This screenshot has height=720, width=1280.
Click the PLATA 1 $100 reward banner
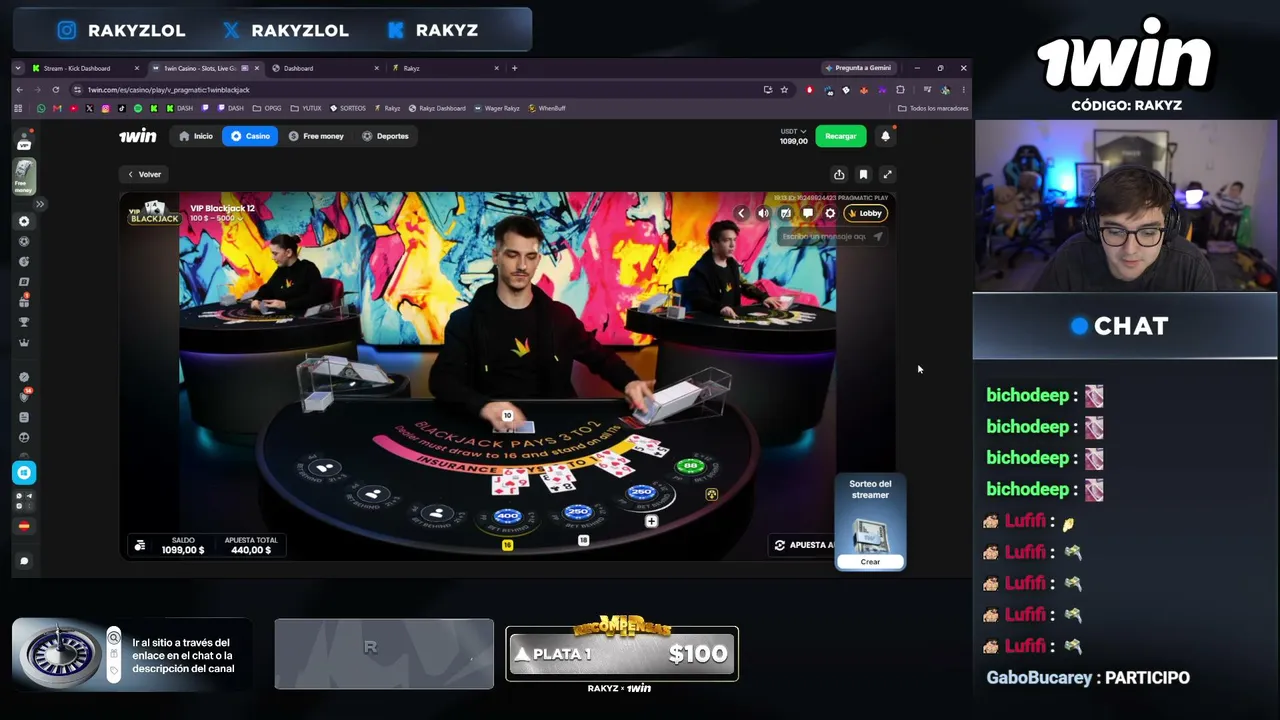tap(622, 654)
